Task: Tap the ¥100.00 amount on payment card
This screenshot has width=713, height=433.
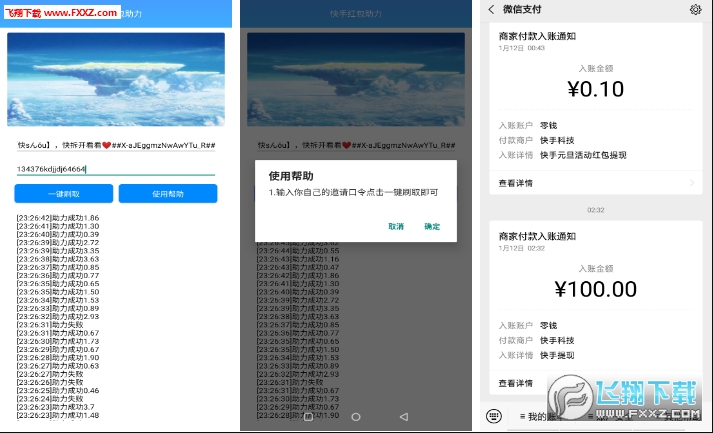Action: [595, 289]
